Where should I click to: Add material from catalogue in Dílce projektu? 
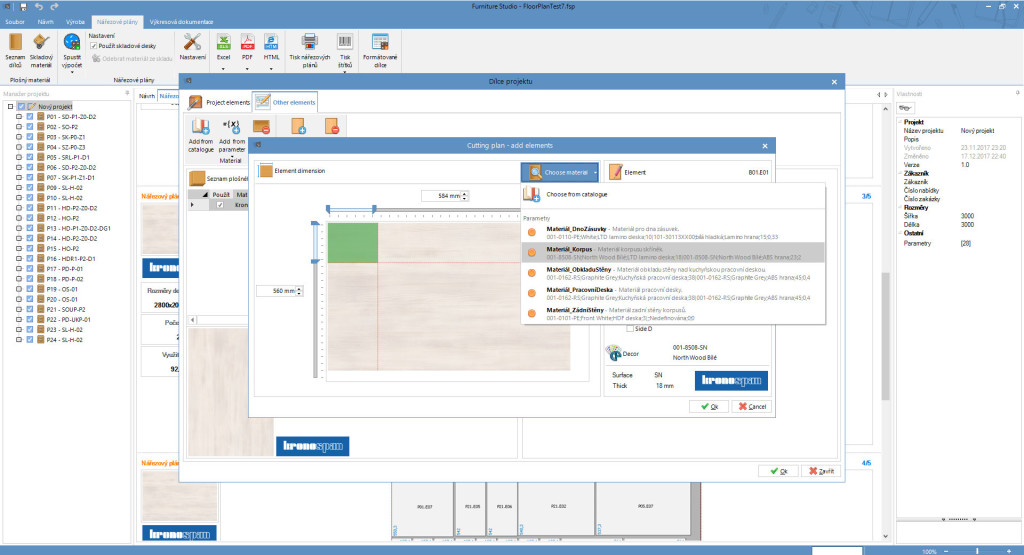point(200,136)
